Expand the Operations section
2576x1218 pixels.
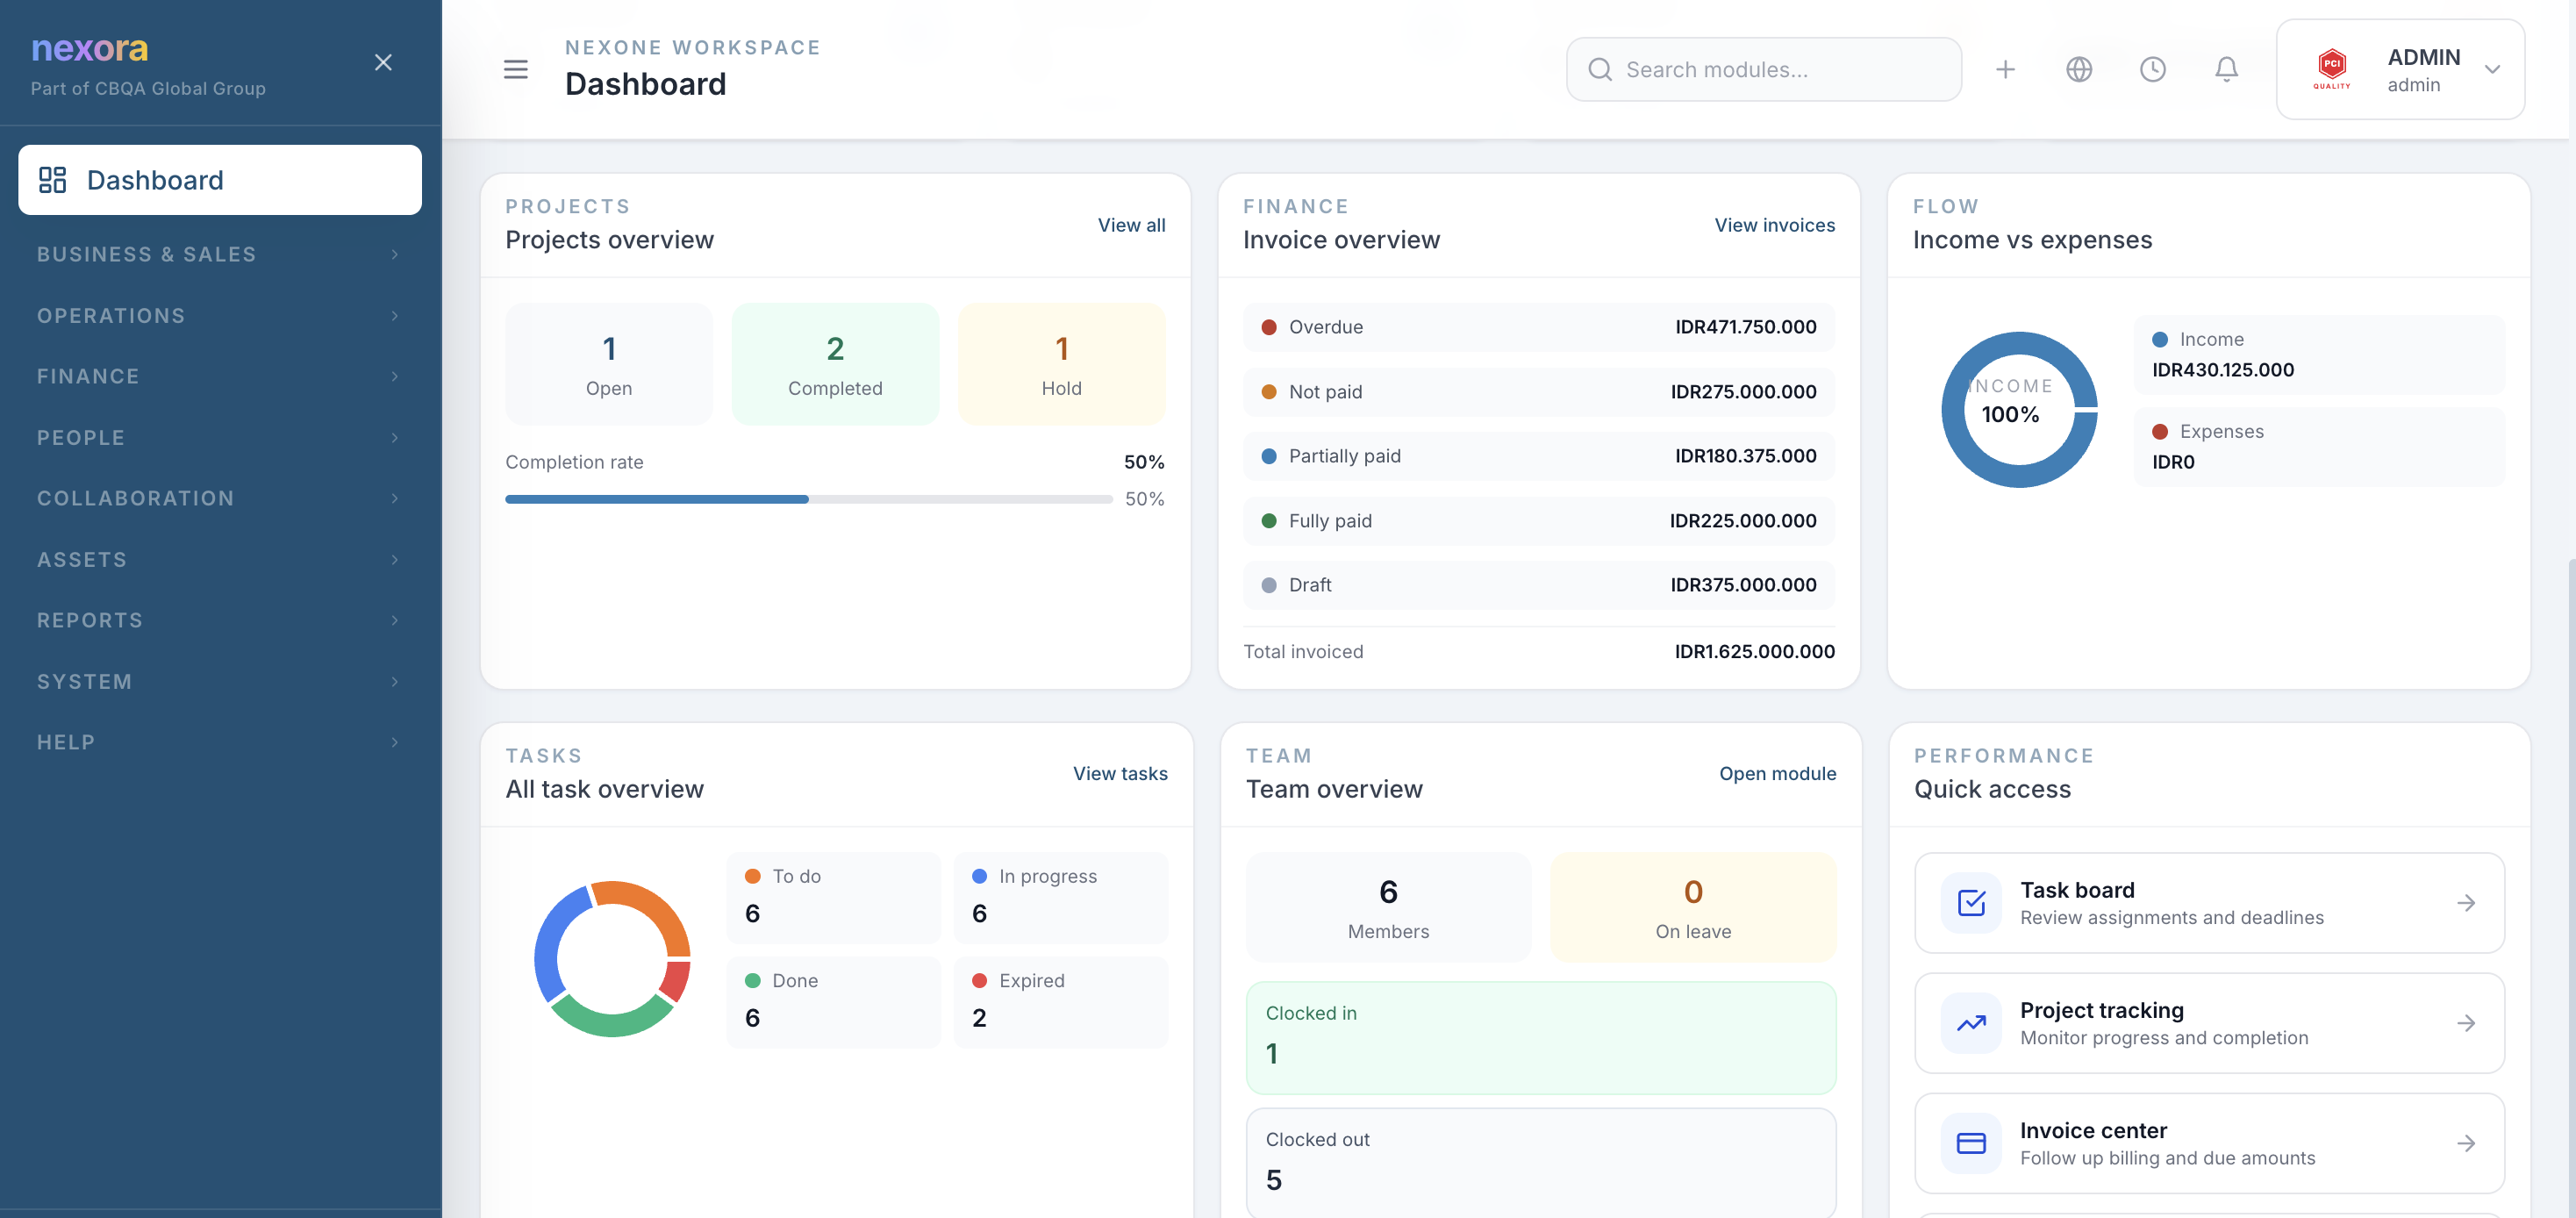point(220,315)
